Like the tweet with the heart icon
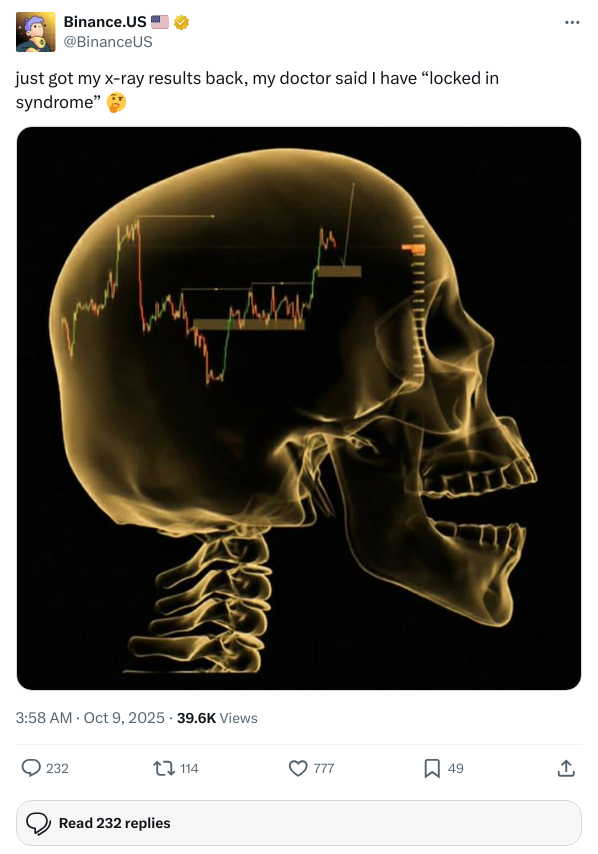Image resolution: width=598 pixels, height=854 pixels. click(x=298, y=768)
